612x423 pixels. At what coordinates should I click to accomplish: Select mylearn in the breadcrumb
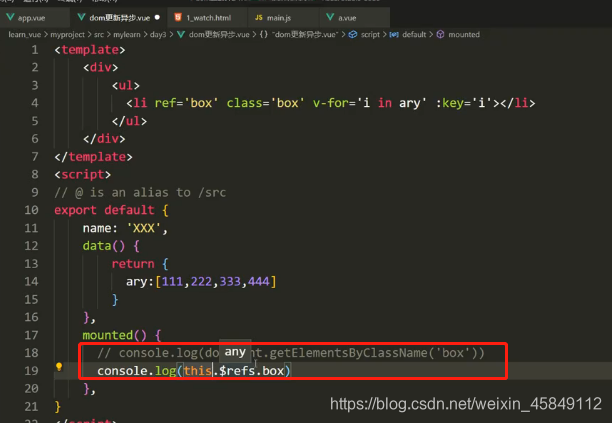(127, 35)
